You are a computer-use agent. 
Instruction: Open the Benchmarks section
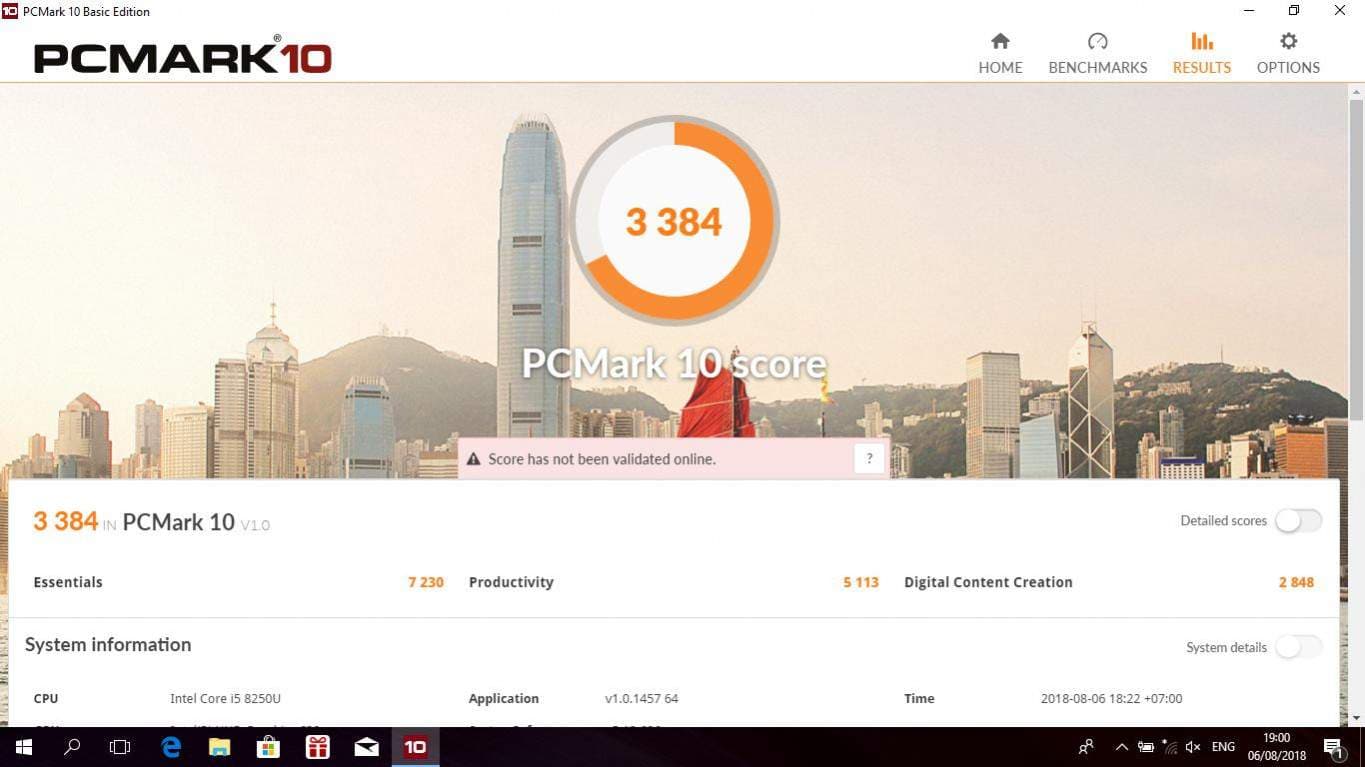[1098, 54]
